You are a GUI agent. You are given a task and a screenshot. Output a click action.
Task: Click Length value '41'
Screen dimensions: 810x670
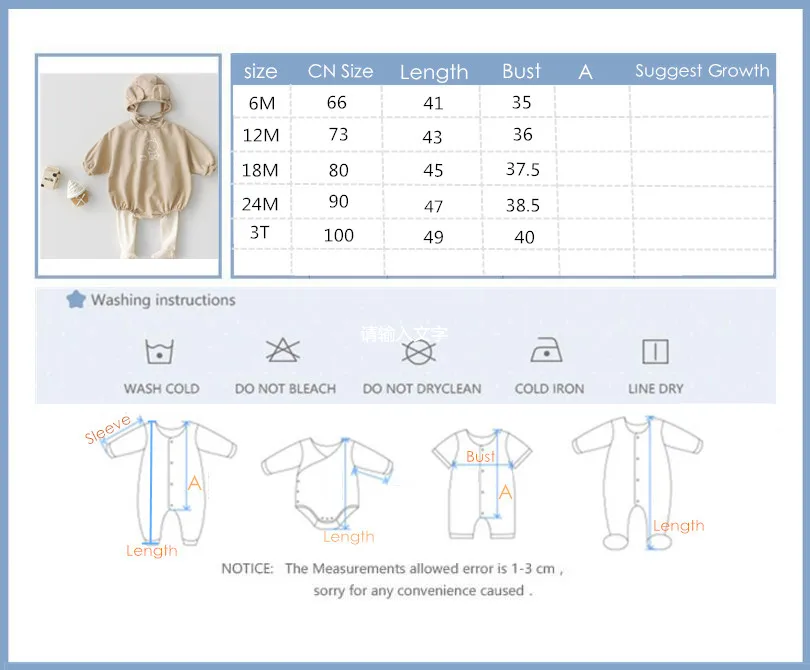pos(433,103)
